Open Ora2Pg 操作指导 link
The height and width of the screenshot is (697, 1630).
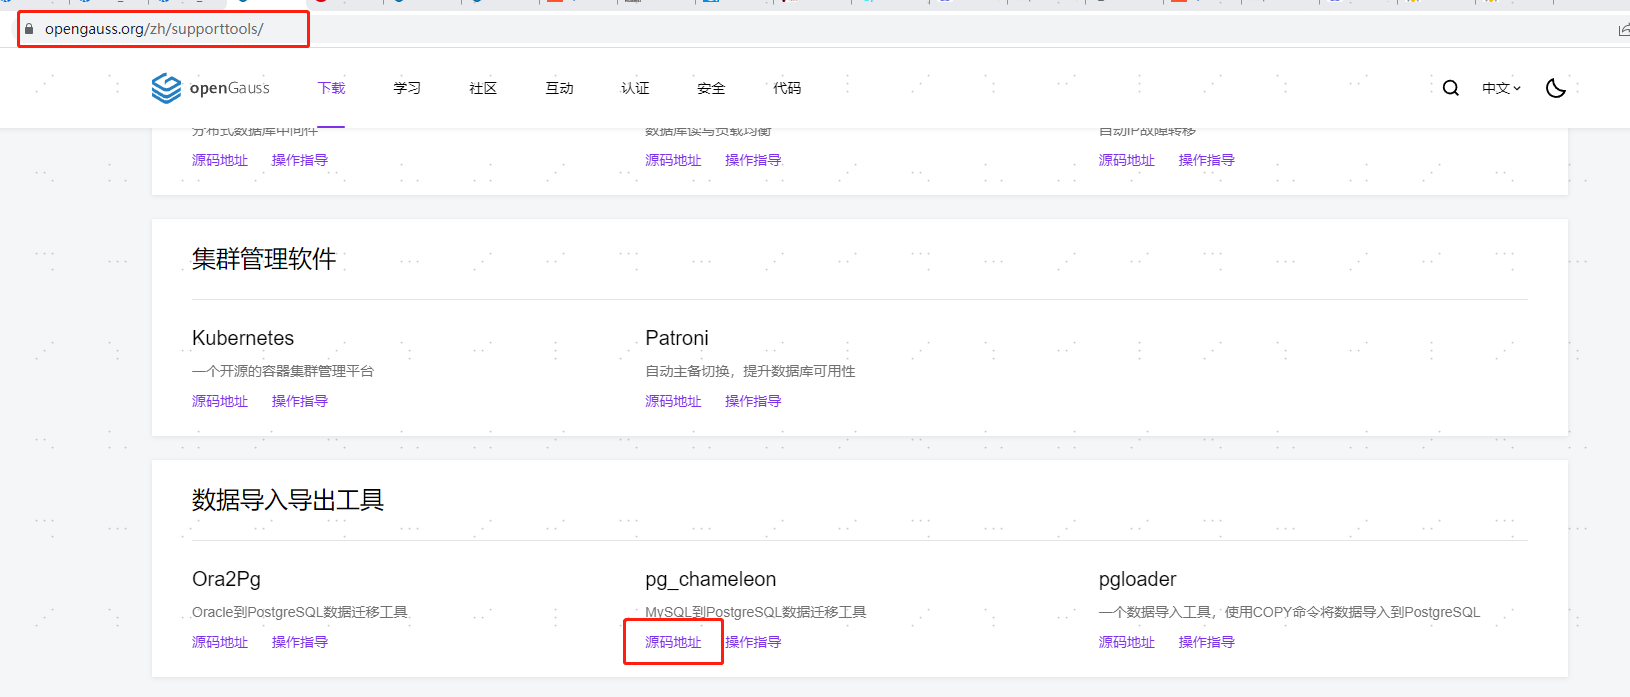click(300, 642)
